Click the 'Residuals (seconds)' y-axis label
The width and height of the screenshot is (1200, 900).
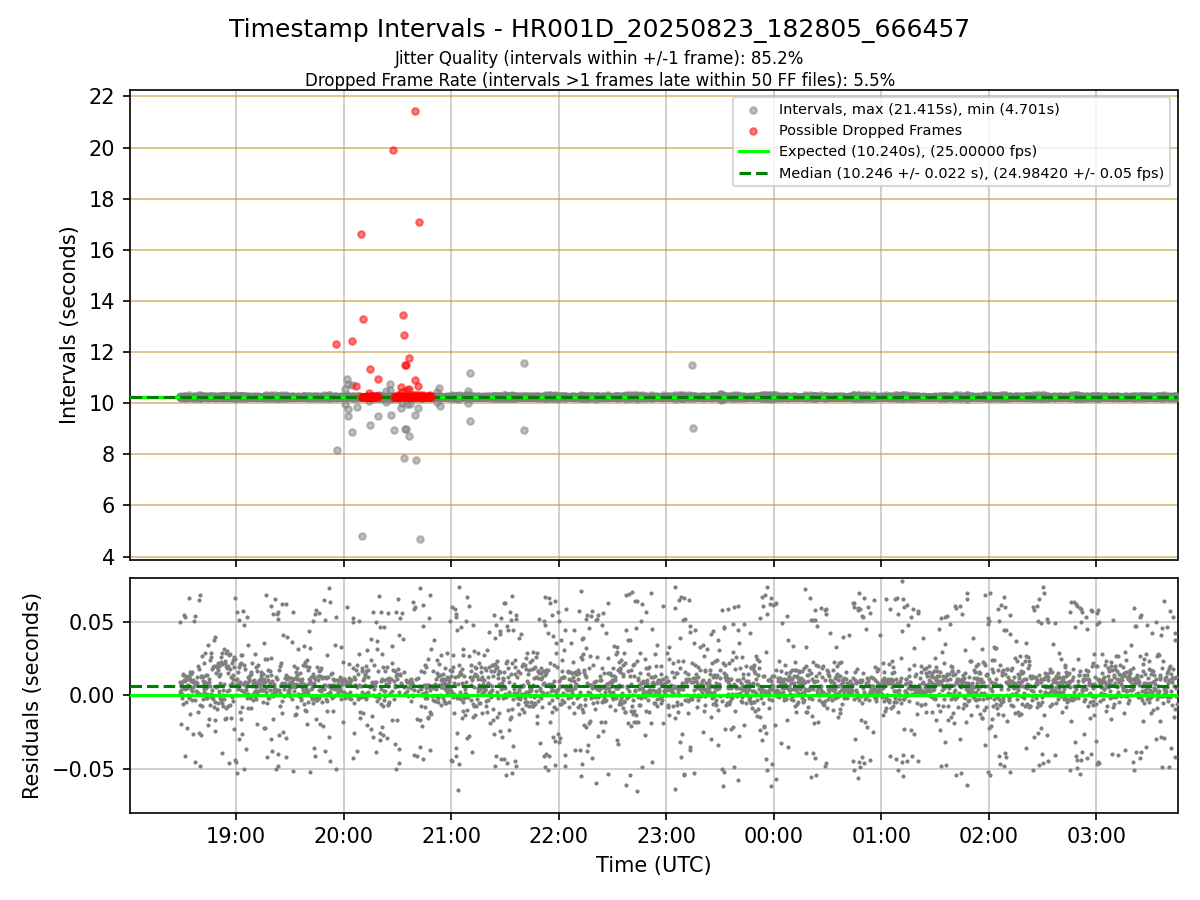[31, 696]
